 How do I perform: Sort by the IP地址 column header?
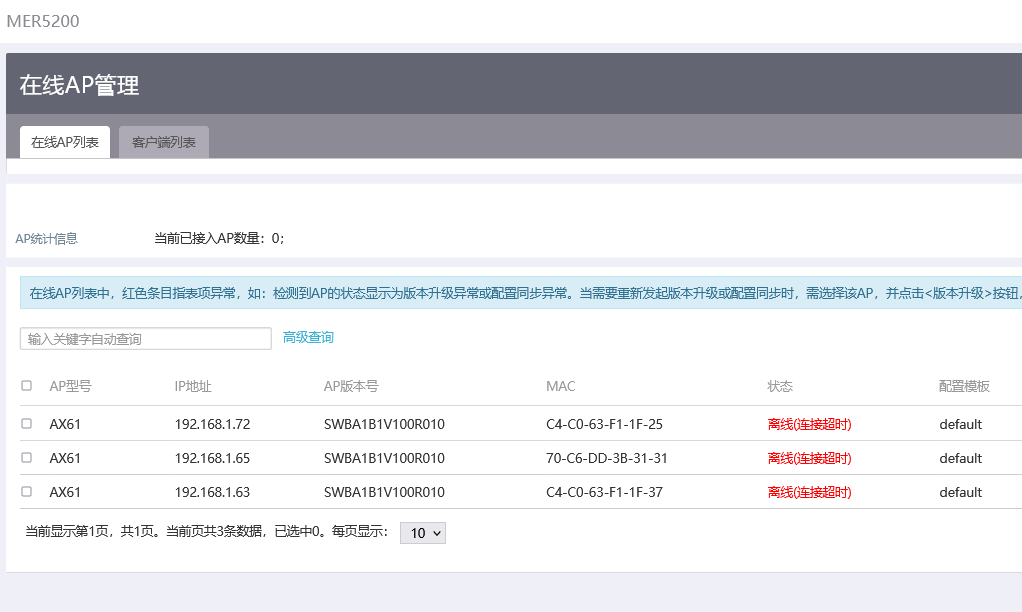[x=193, y=386]
